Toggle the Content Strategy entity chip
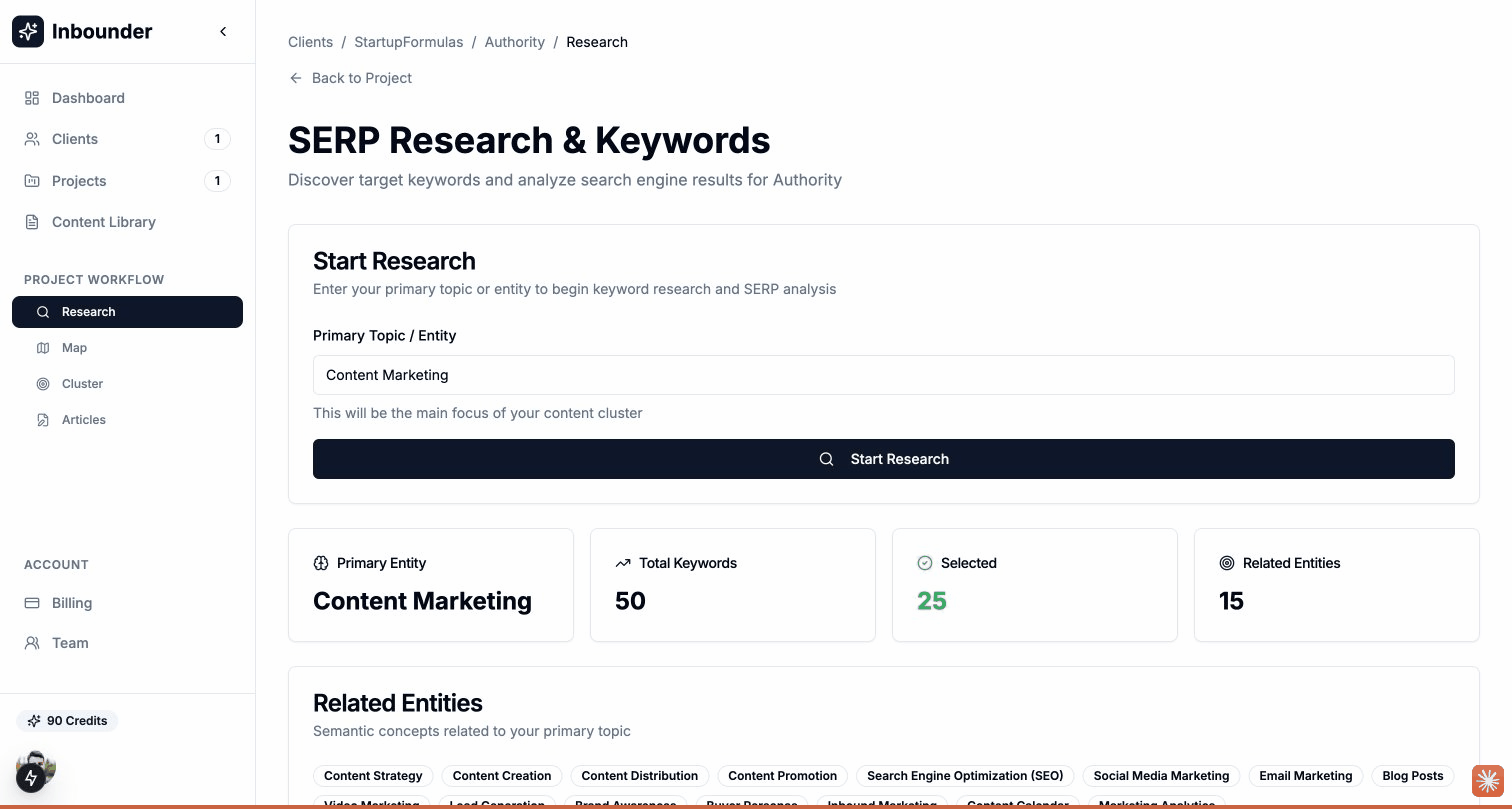Viewport: 1512px width, 809px height. [x=373, y=775]
